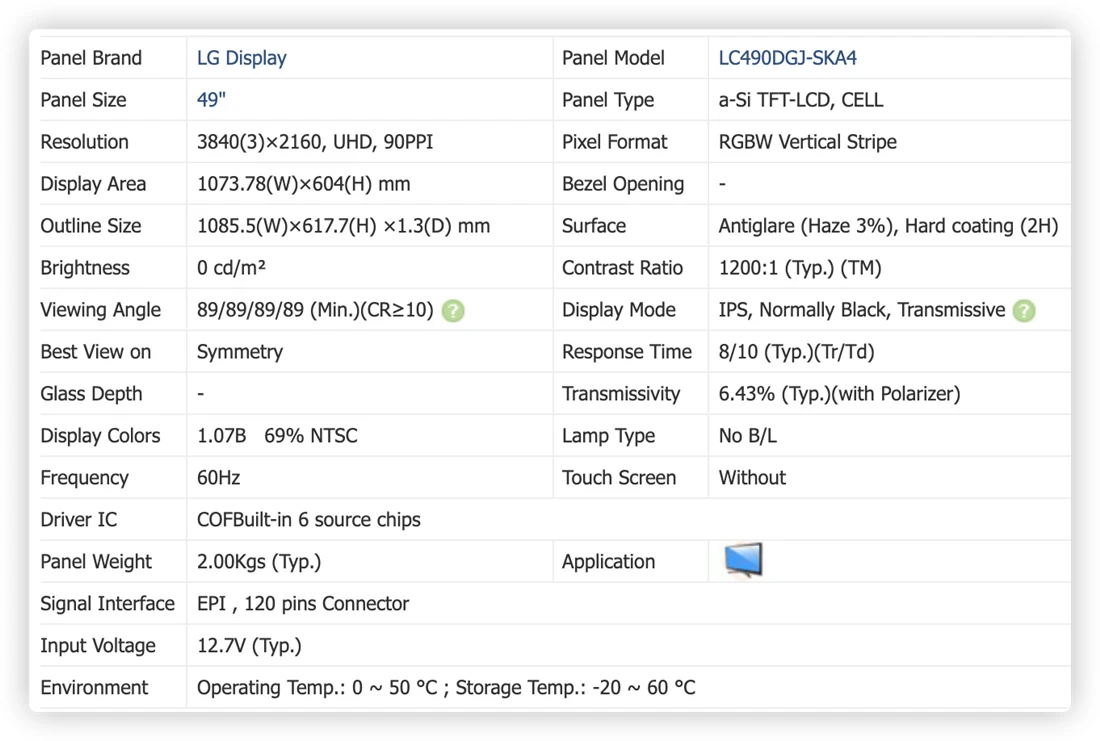Click the "6.43% (Typ.)(with Polarizer)" transmissivity value

tap(839, 394)
